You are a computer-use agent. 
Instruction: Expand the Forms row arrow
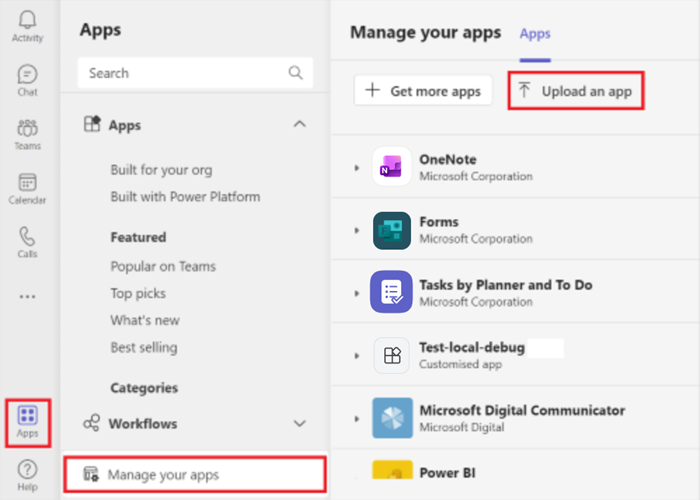(x=357, y=230)
